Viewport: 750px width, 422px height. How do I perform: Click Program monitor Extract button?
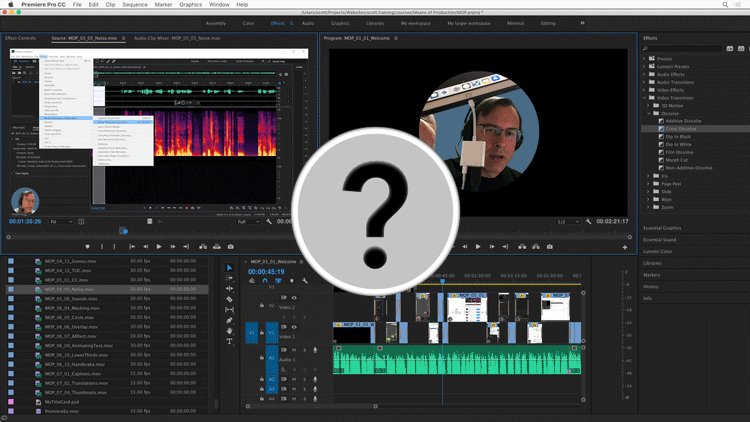click(x=536, y=246)
